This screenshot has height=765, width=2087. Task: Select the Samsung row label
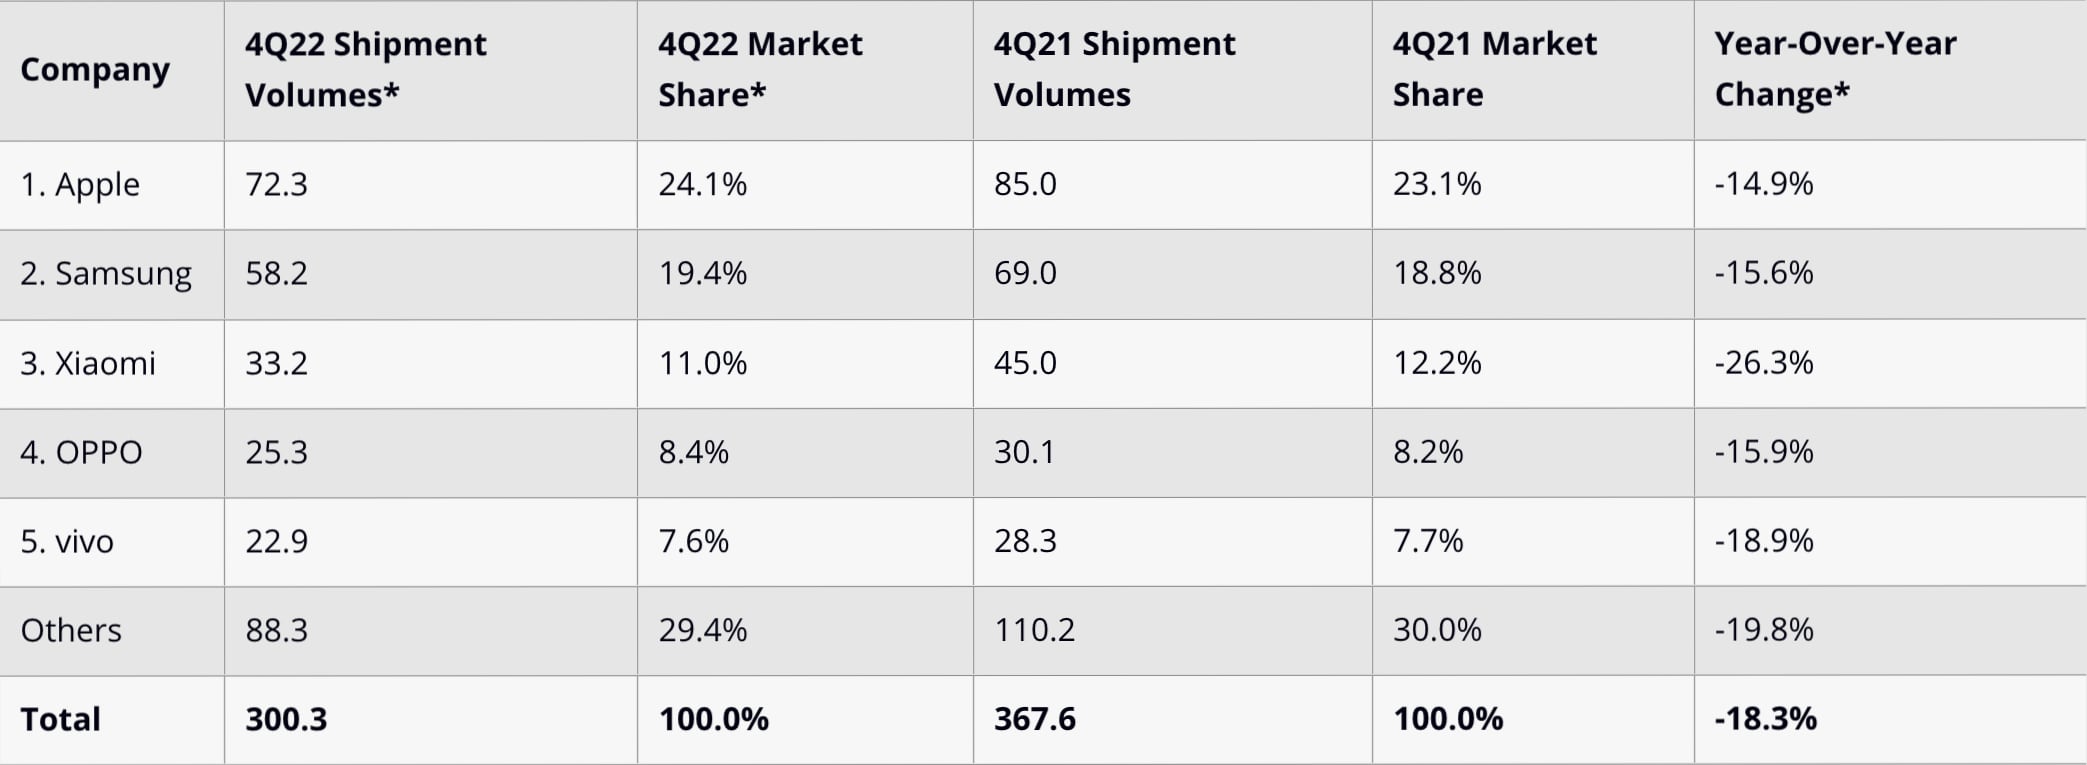tap(106, 274)
